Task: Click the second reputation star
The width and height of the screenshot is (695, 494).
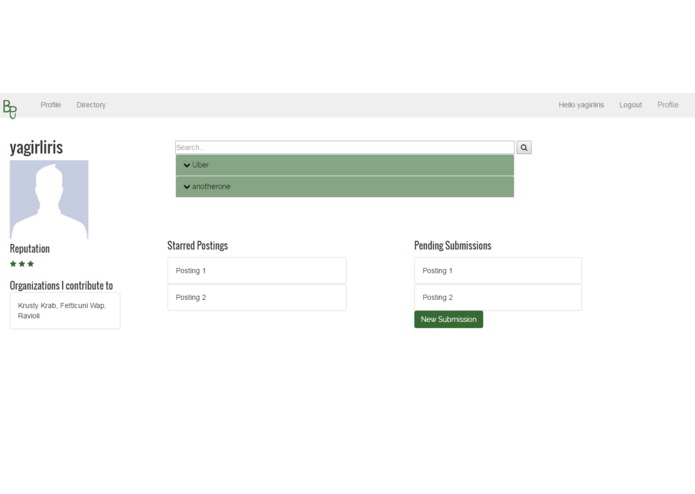Action: [22, 264]
